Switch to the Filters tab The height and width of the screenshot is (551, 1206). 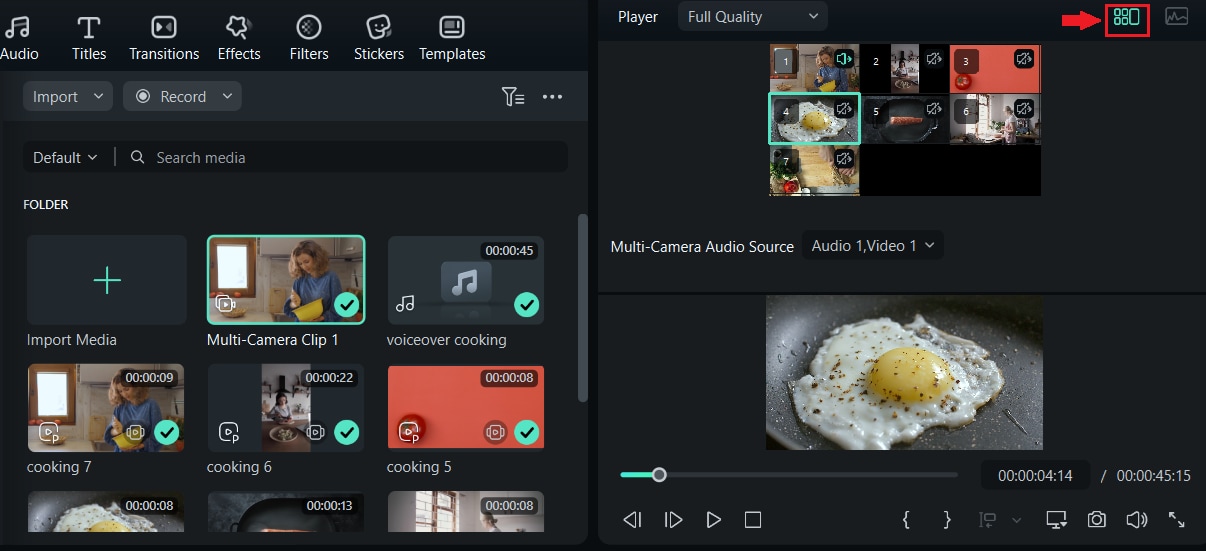click(x=309, y=38)
